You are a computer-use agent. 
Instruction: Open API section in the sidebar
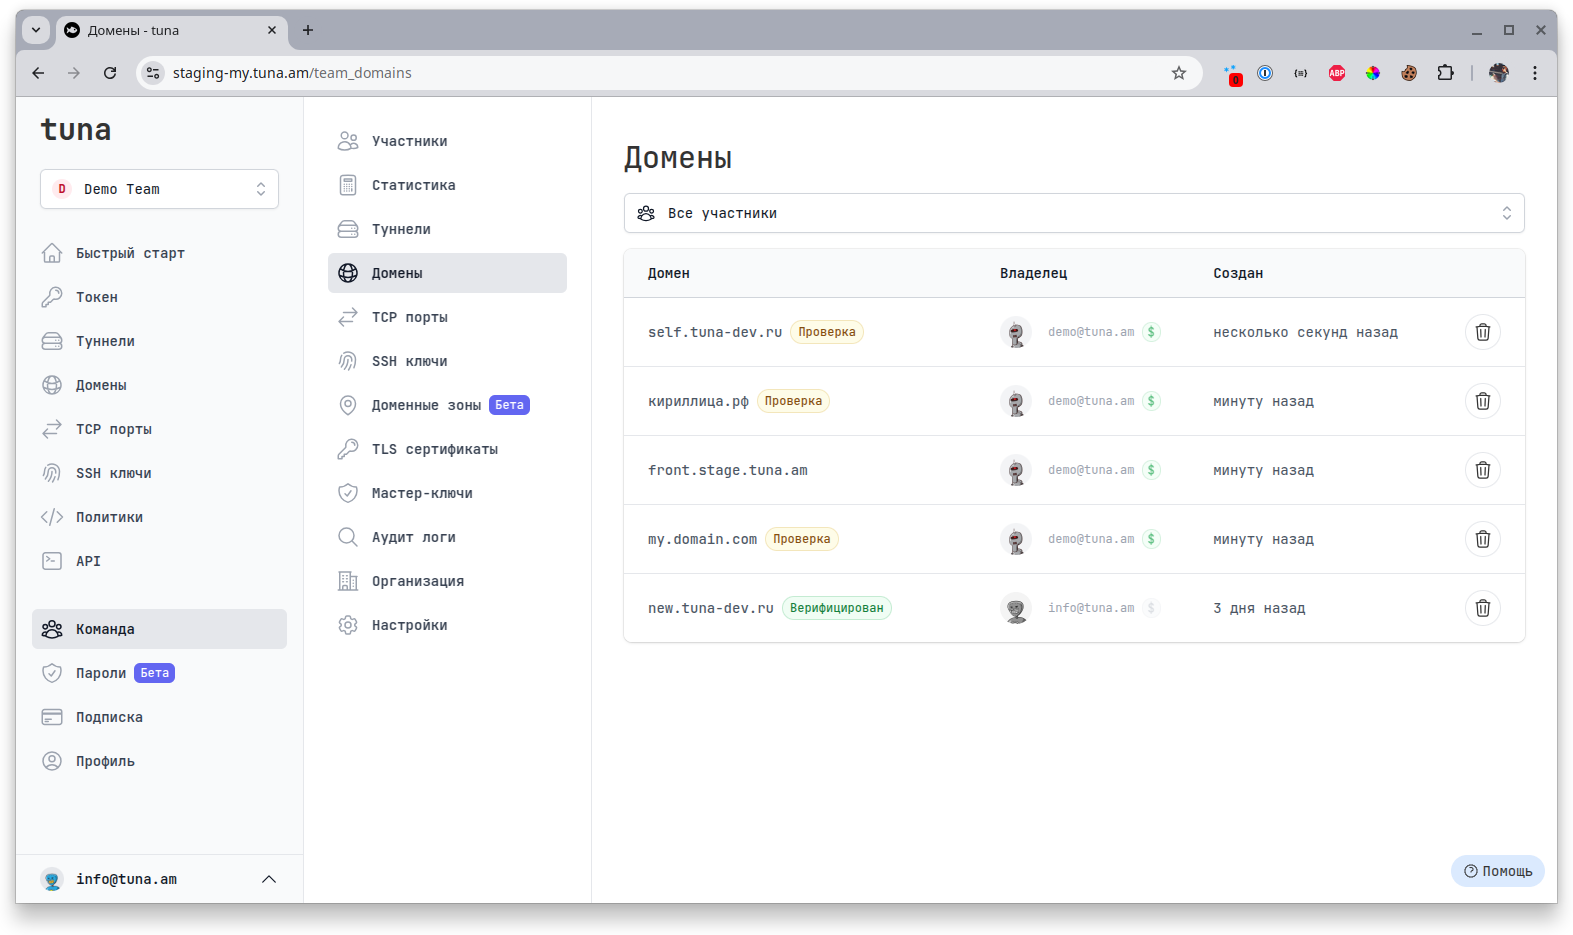pos(159,561)
